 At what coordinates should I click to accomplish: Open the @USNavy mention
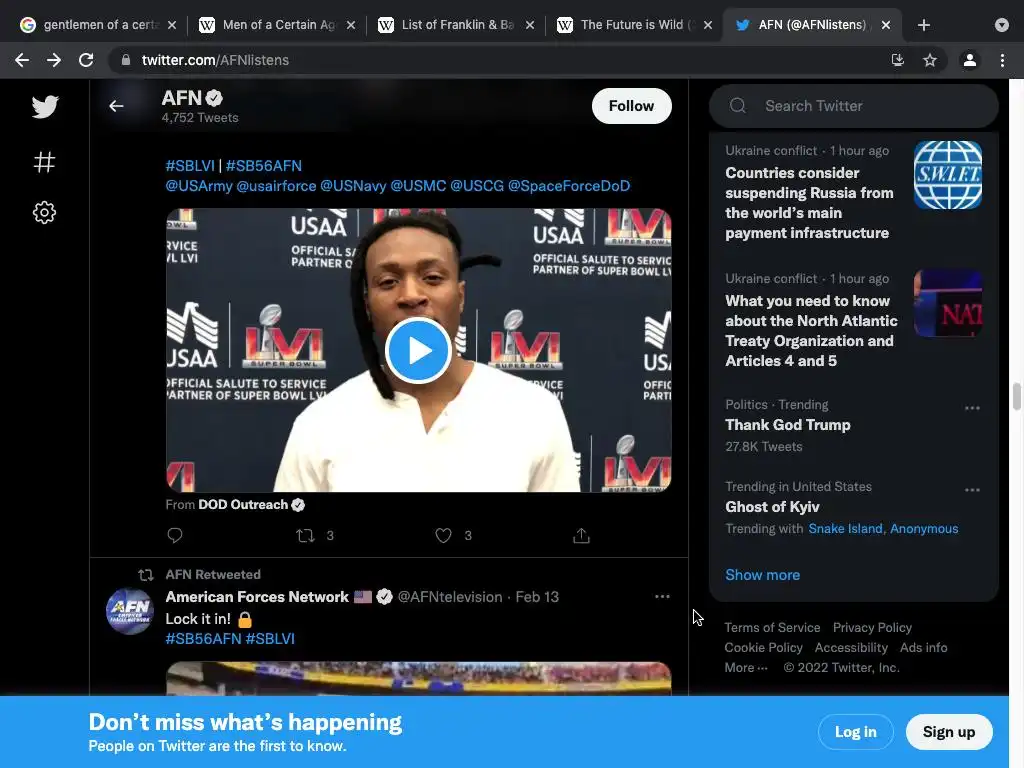click(x=353, y=186)
